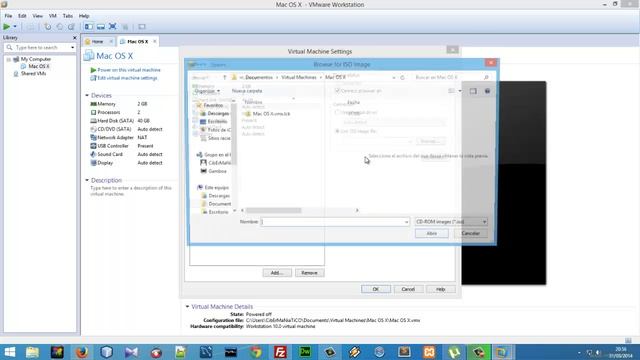Click the Cancelar button
Image resolution: width=640 pixels, height=360 pixels.
[x=471, y=233]
